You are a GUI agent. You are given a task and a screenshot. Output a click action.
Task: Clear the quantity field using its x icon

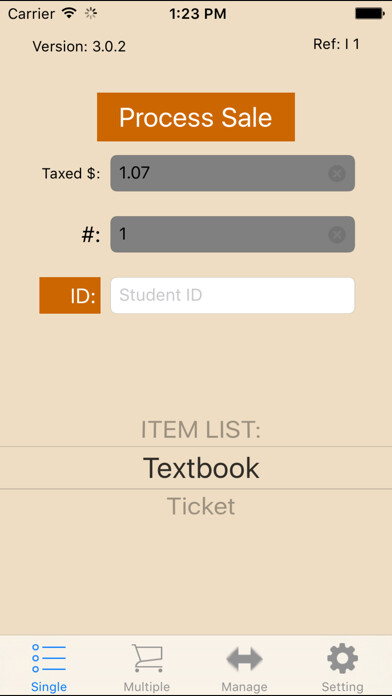click(x=337, y=234)
